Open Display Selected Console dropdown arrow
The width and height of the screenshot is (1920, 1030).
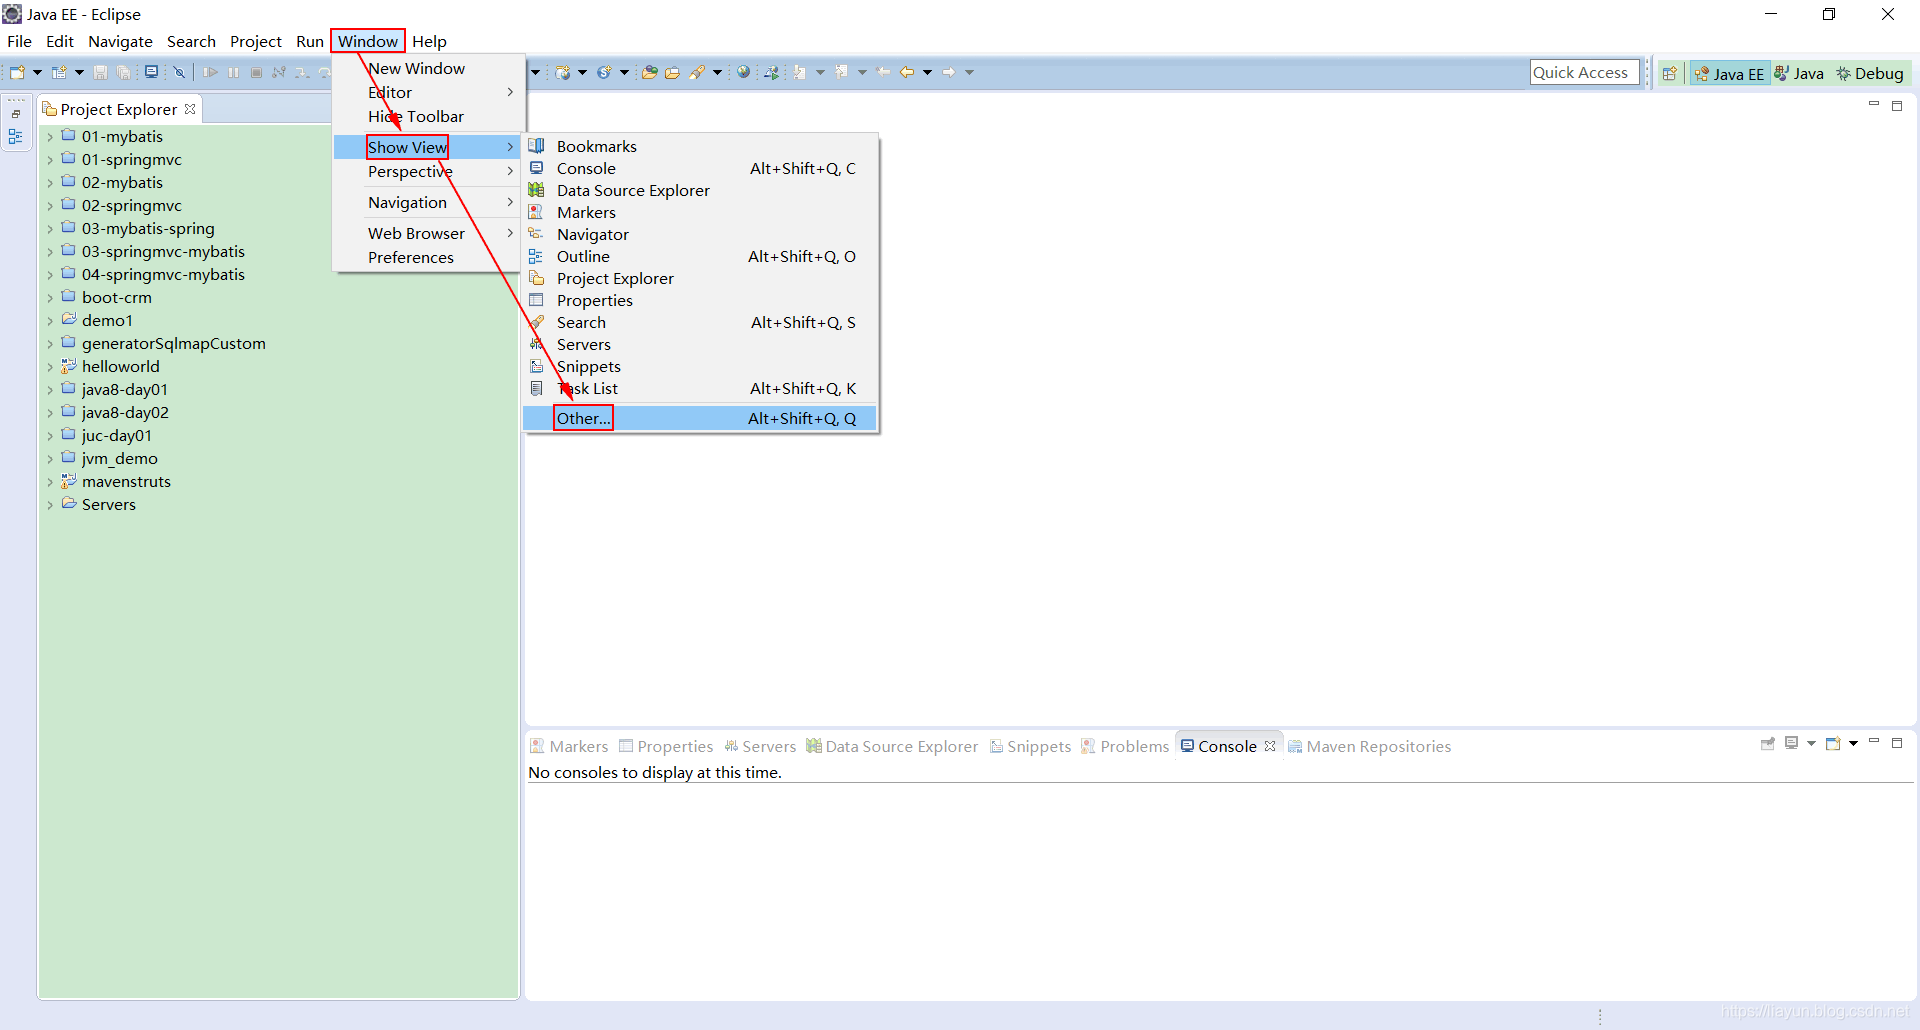[x=1811, y=743]
